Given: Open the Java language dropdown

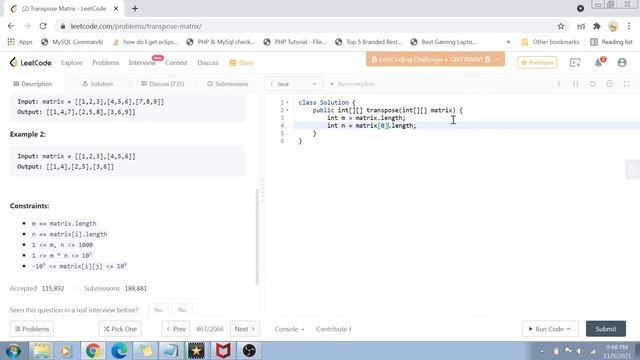Looking at the screenshot, I should pos(293,84).
